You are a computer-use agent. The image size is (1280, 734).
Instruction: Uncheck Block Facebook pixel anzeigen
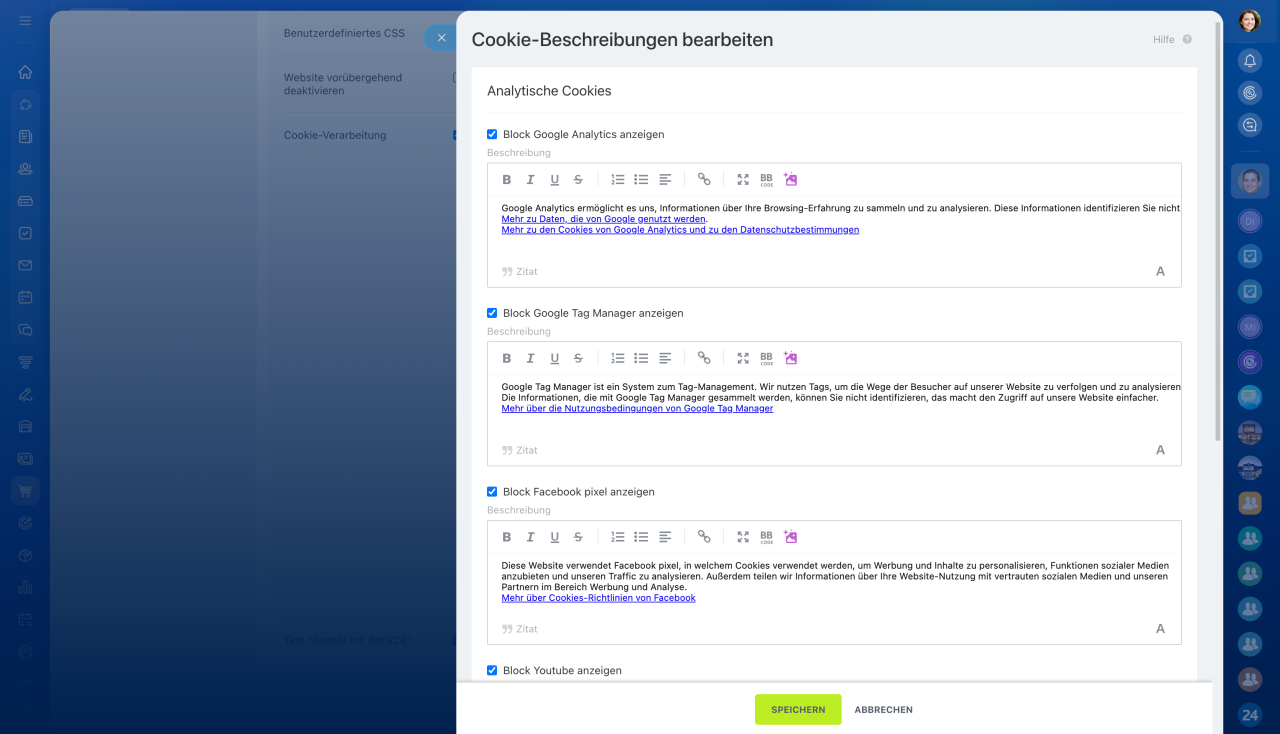(492, 492)
